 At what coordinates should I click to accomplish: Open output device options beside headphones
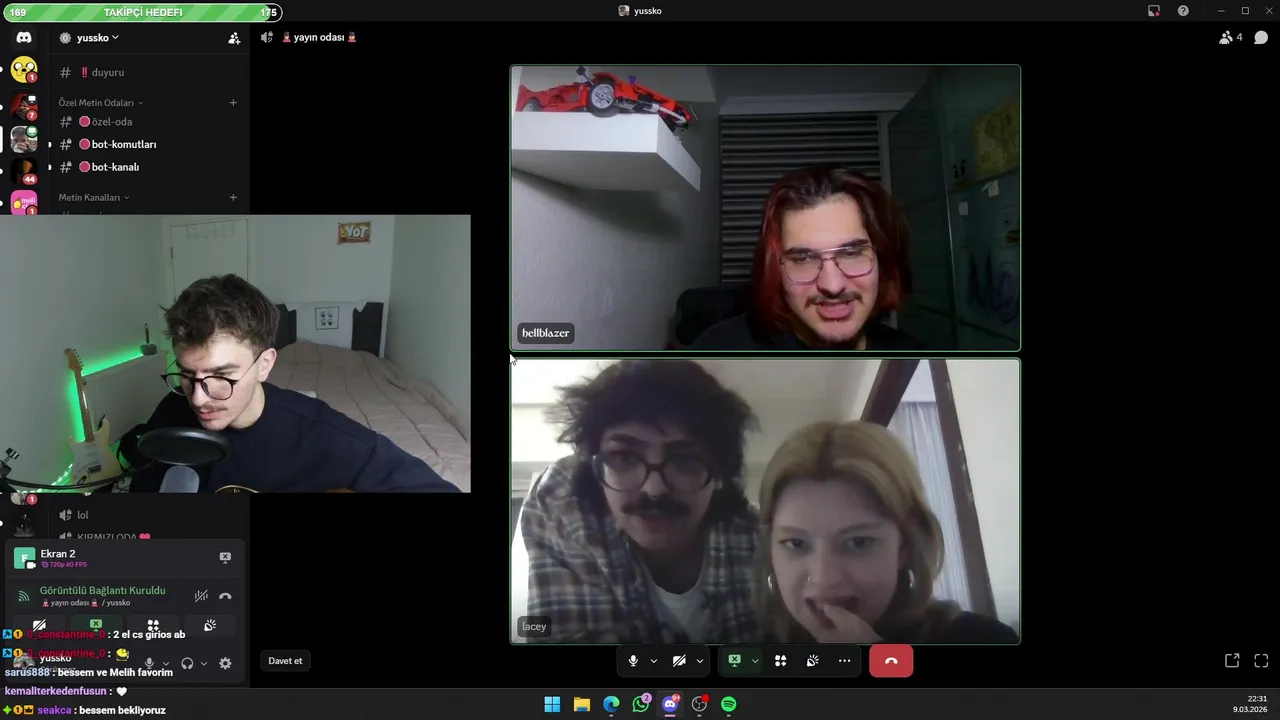click(204, 663)
